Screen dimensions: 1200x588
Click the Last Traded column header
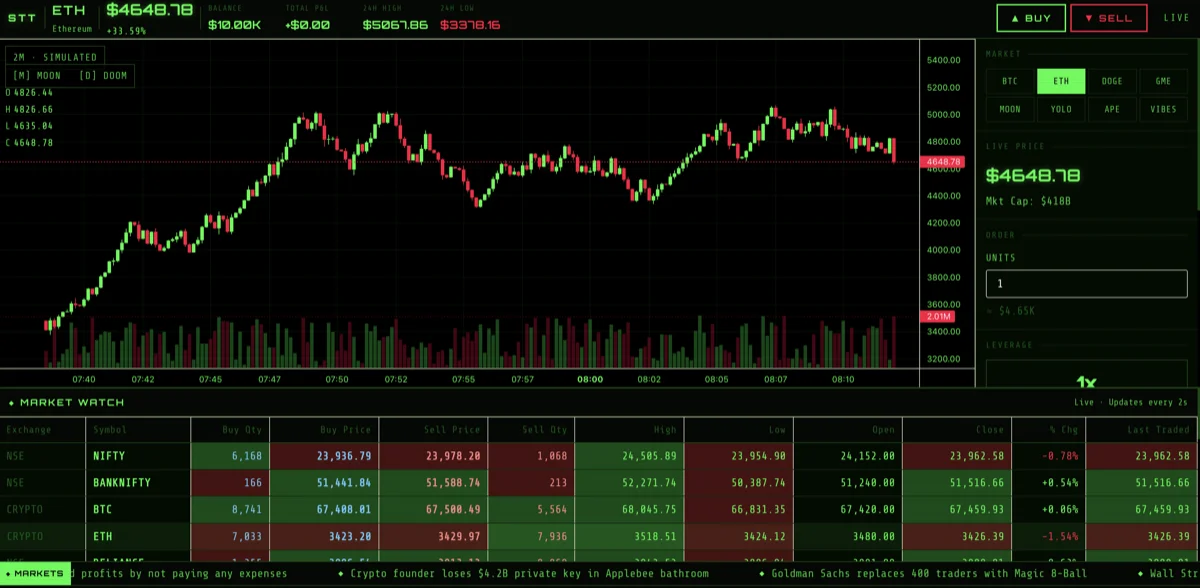(x=1142, y=430)
